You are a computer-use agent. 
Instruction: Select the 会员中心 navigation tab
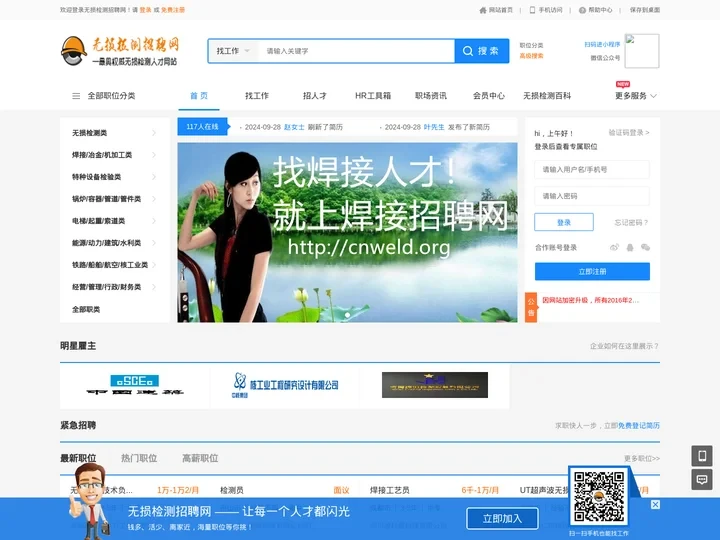[489, 96]
